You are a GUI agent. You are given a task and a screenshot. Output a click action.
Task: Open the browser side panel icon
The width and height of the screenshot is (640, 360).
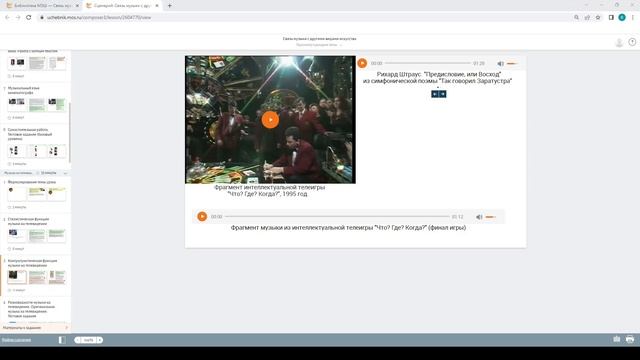[611, 18]
